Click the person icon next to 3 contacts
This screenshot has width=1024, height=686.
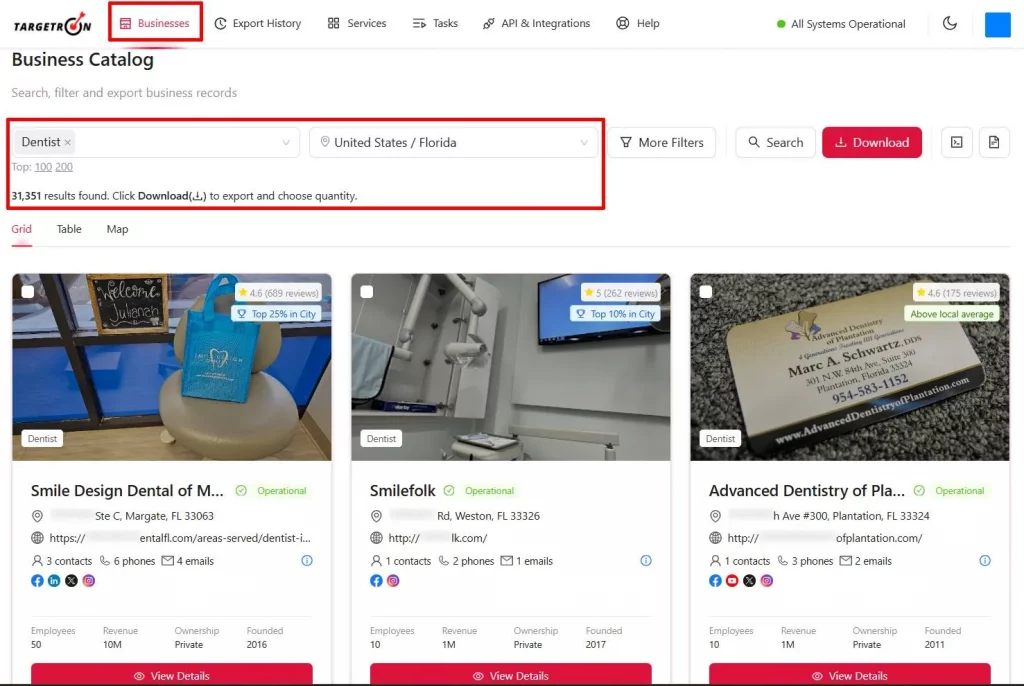pos(37,561)
